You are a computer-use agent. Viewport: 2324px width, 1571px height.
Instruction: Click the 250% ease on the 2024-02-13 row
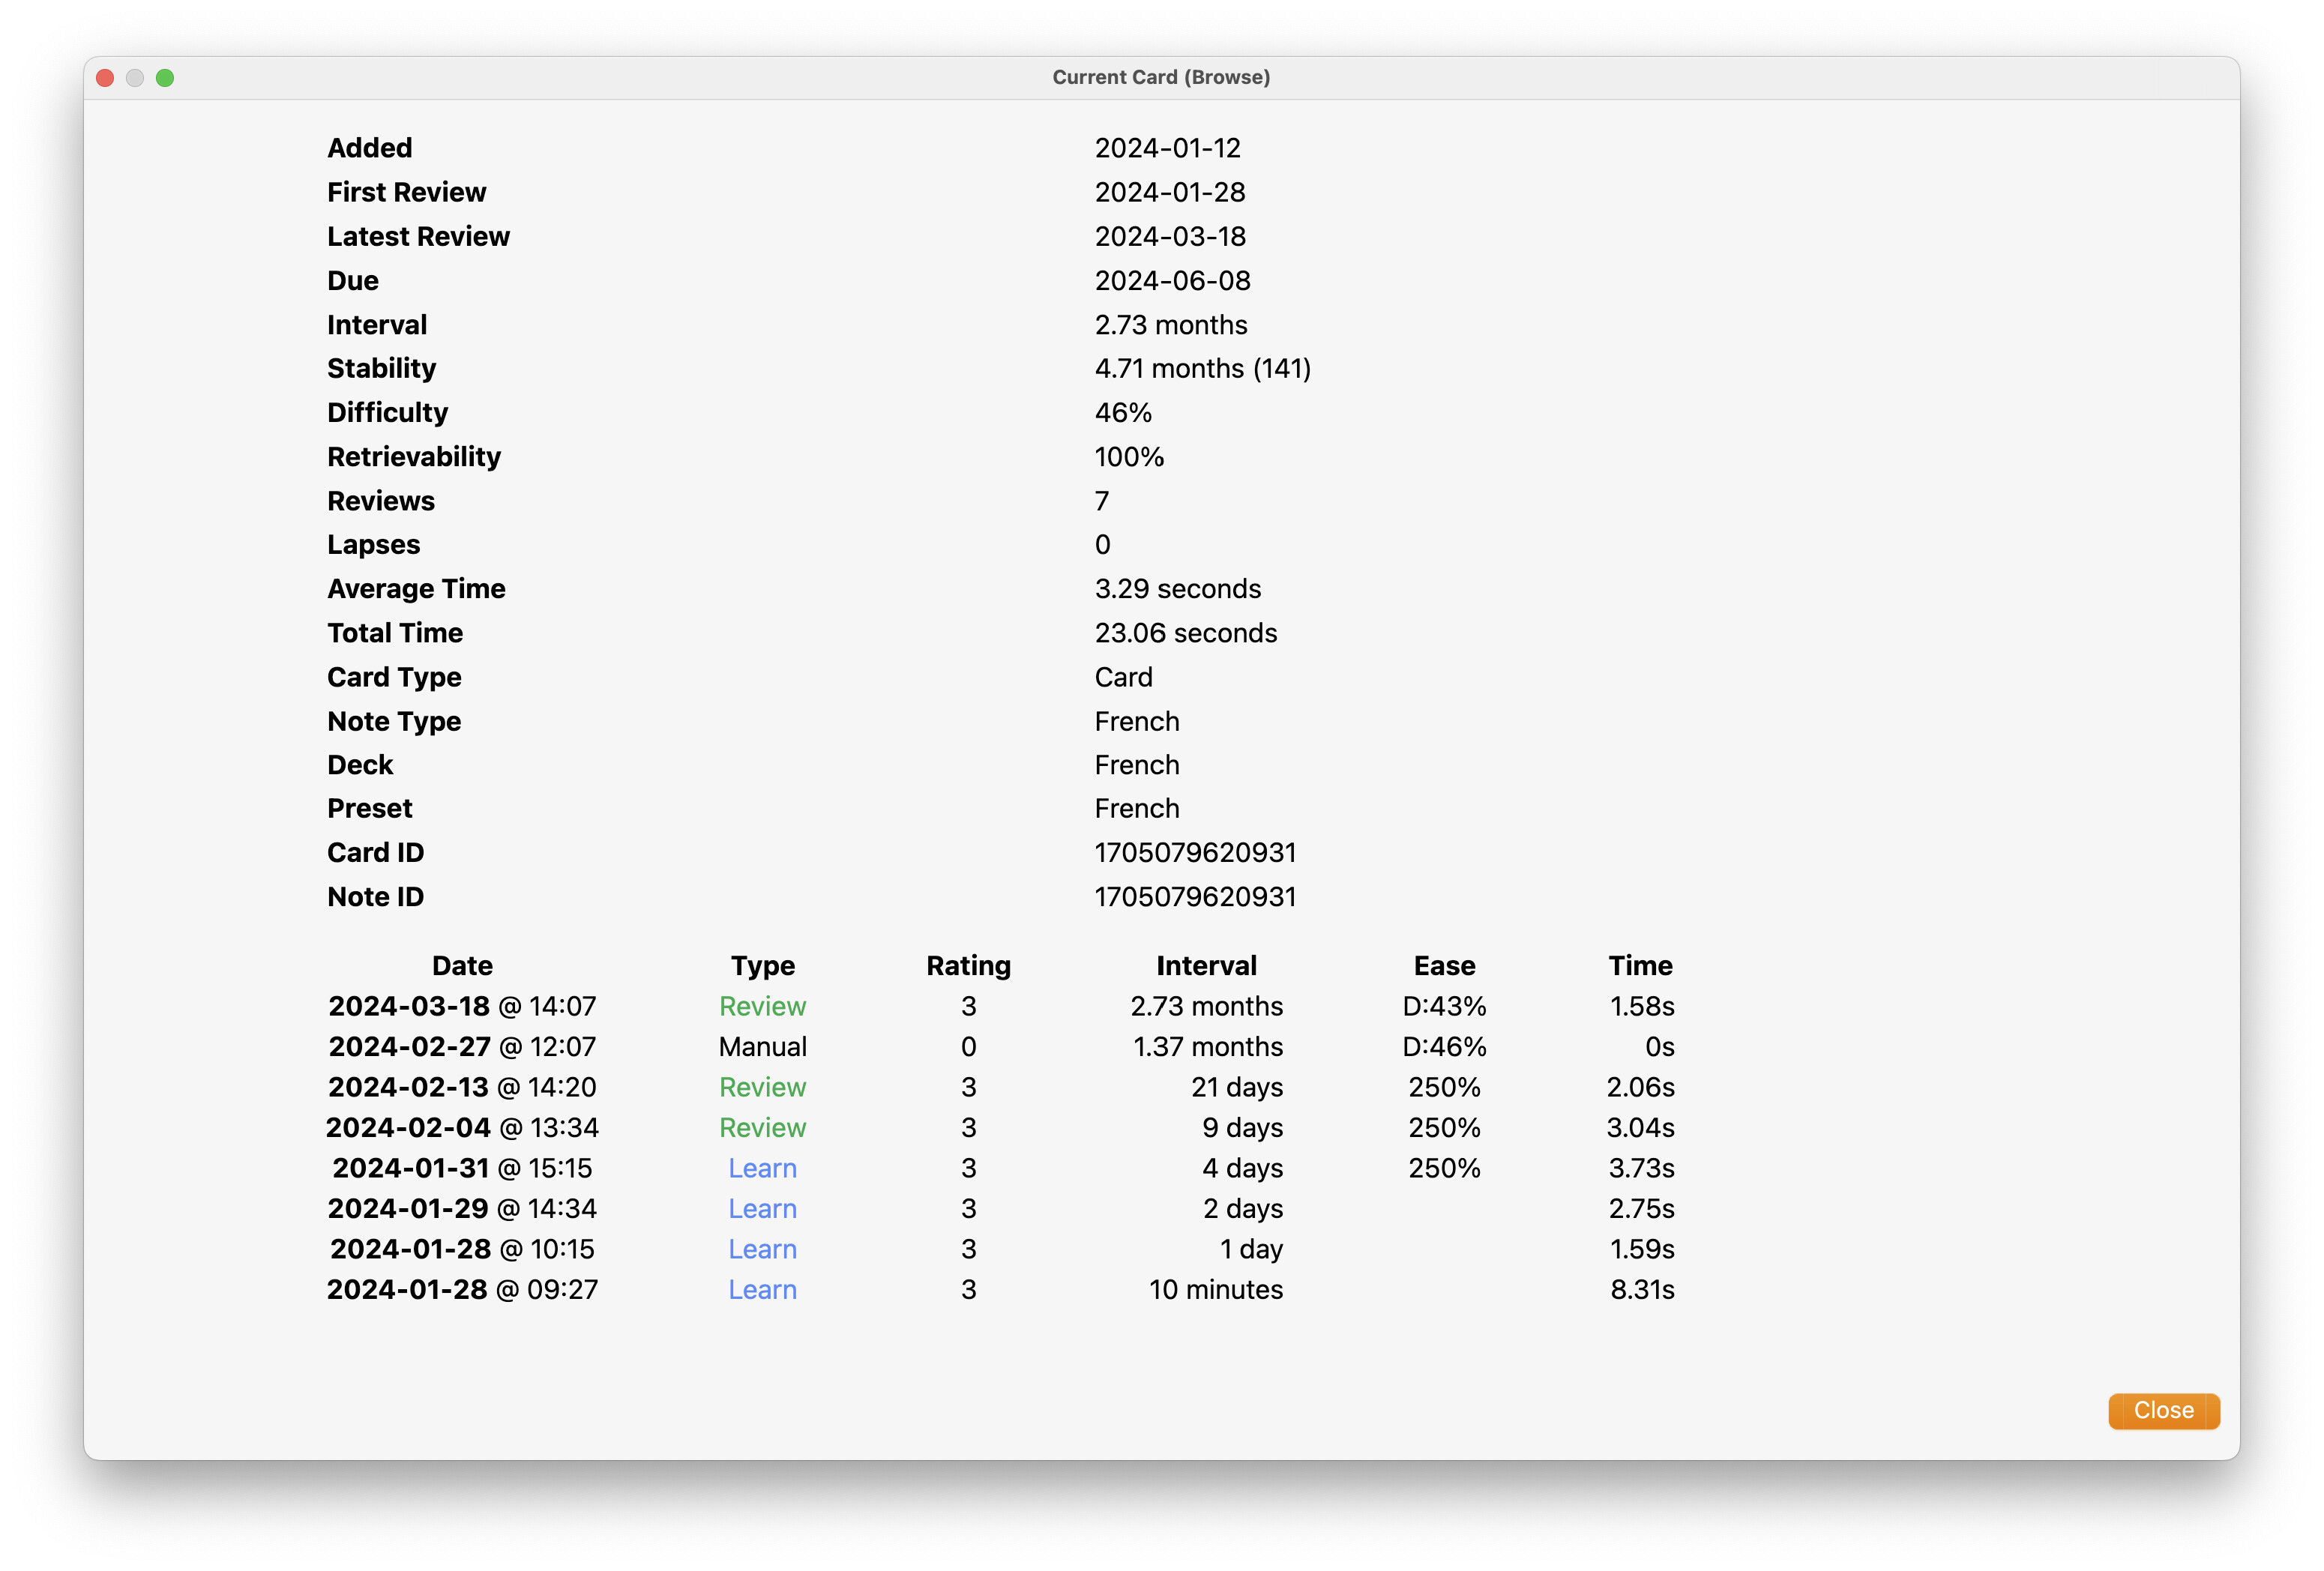(1444, 1087)
